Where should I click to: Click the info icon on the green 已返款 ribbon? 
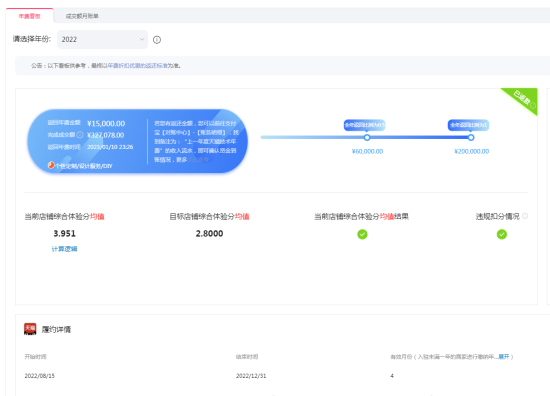click(533, 105)
